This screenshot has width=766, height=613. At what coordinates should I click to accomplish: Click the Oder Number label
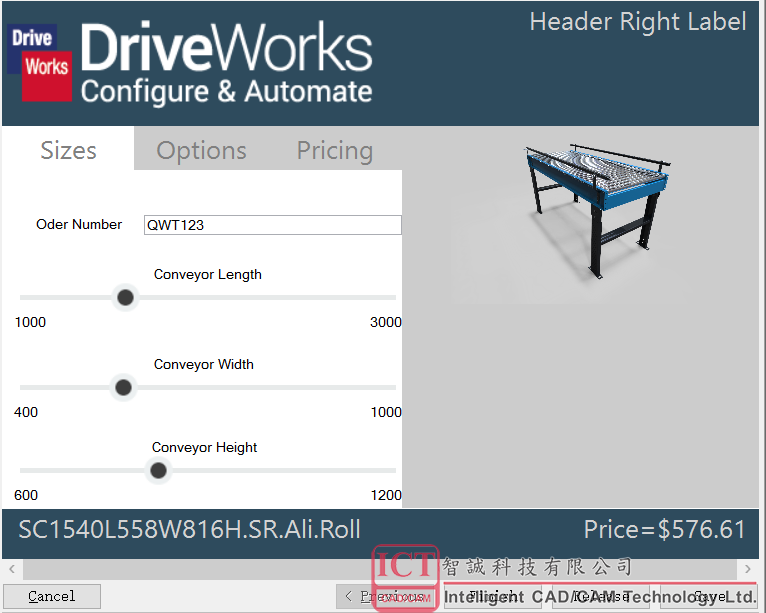79,224
